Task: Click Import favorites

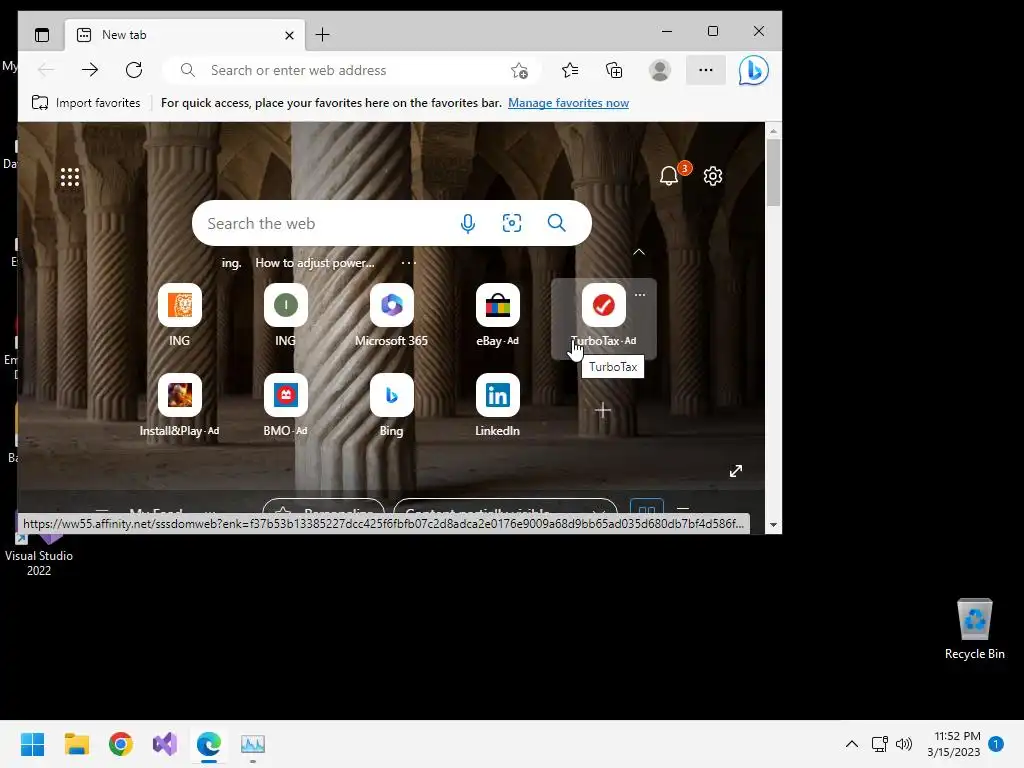Action: click(86, 103)
